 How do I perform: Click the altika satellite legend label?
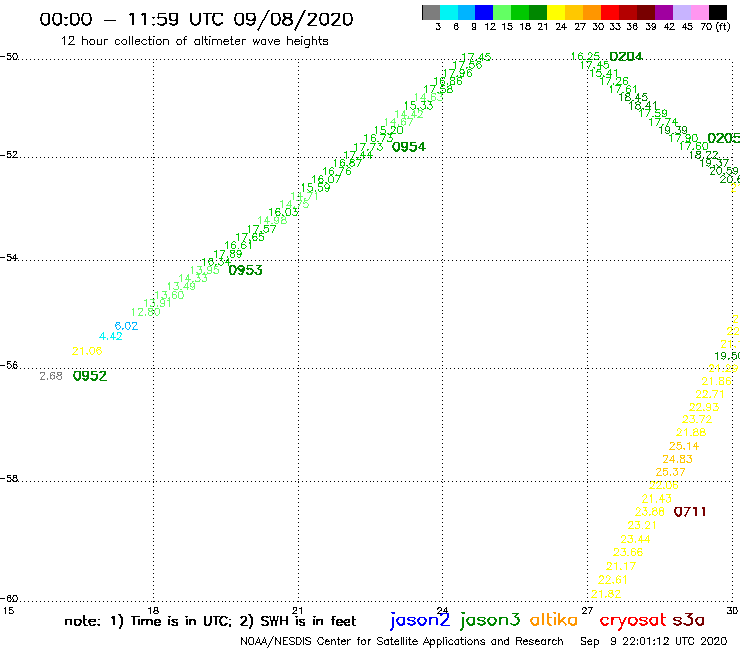553,619
